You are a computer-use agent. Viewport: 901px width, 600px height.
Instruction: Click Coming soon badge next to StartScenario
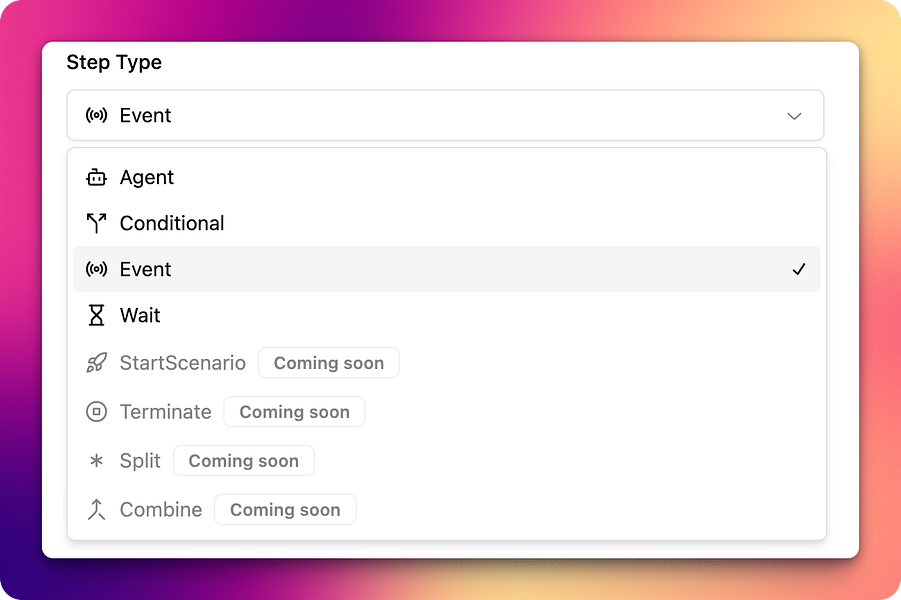(329, 363)
